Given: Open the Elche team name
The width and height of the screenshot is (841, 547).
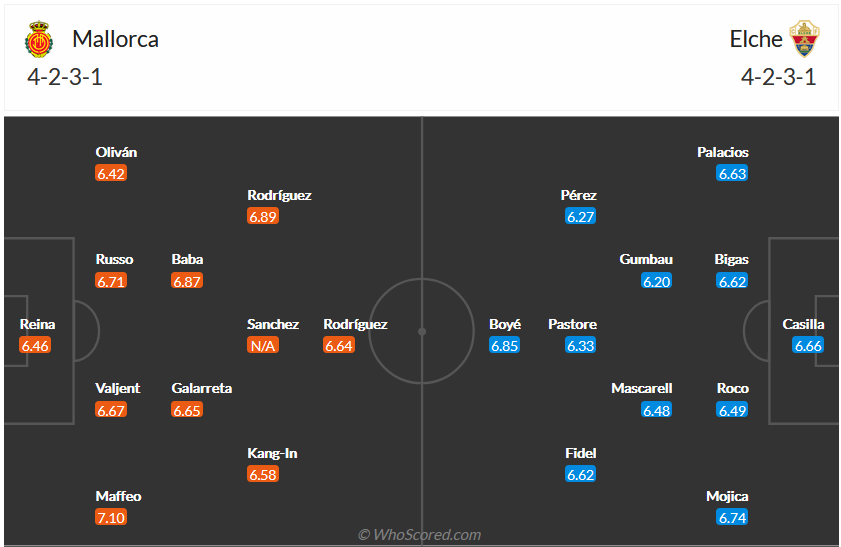Looking at the screenshot, I should click(756, 39).
